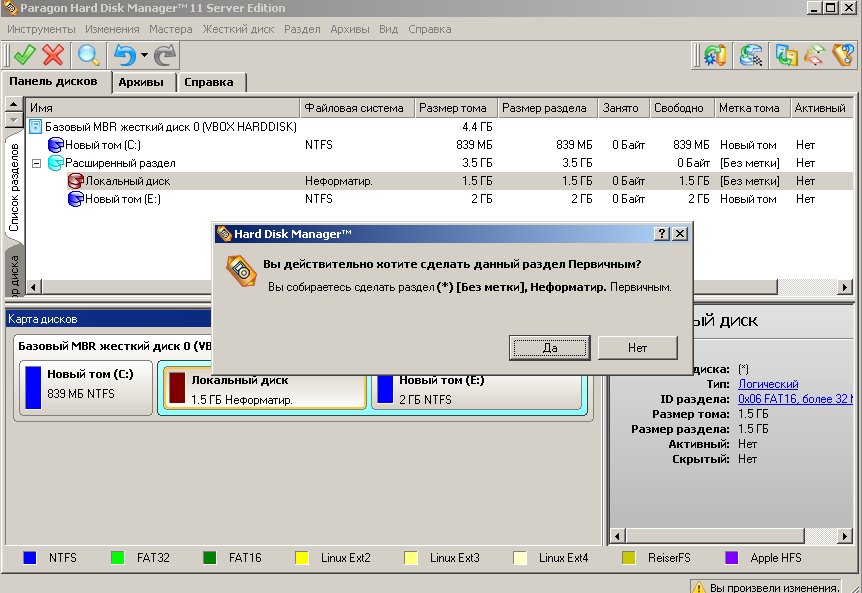Click the scroll-up arrow above partition list tabs

coord(13,104)
